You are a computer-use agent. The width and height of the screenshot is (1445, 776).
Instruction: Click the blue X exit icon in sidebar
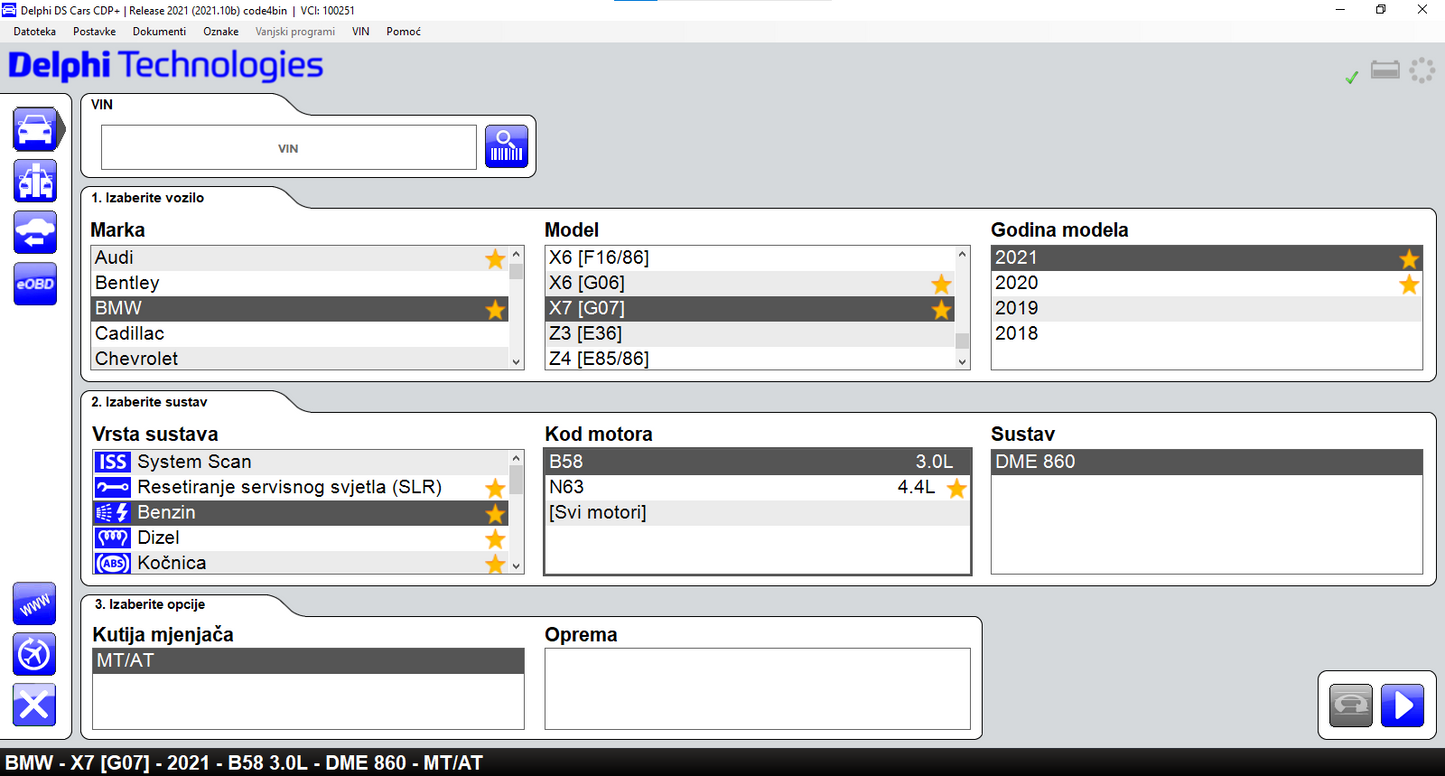35,705
